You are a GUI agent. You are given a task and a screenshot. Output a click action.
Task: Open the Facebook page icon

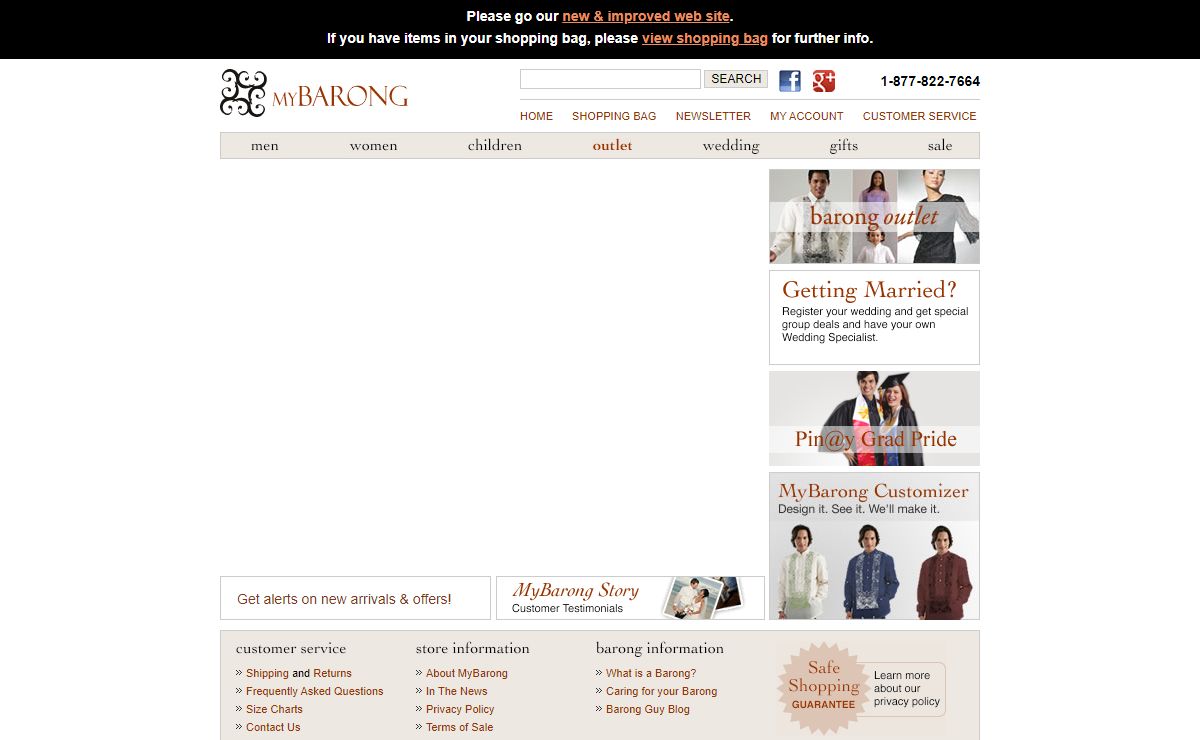click(790, 81)
